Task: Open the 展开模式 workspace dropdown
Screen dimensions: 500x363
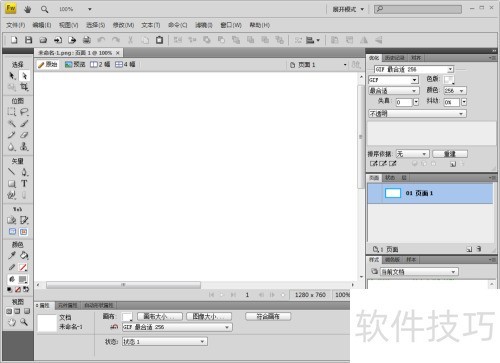Action: (x=348, y=9)
